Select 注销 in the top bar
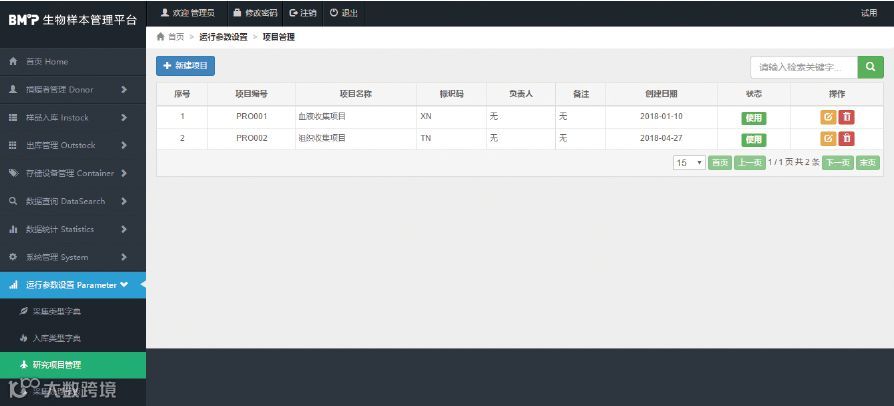This screenshot has height=406, width=894. (303, 13)
